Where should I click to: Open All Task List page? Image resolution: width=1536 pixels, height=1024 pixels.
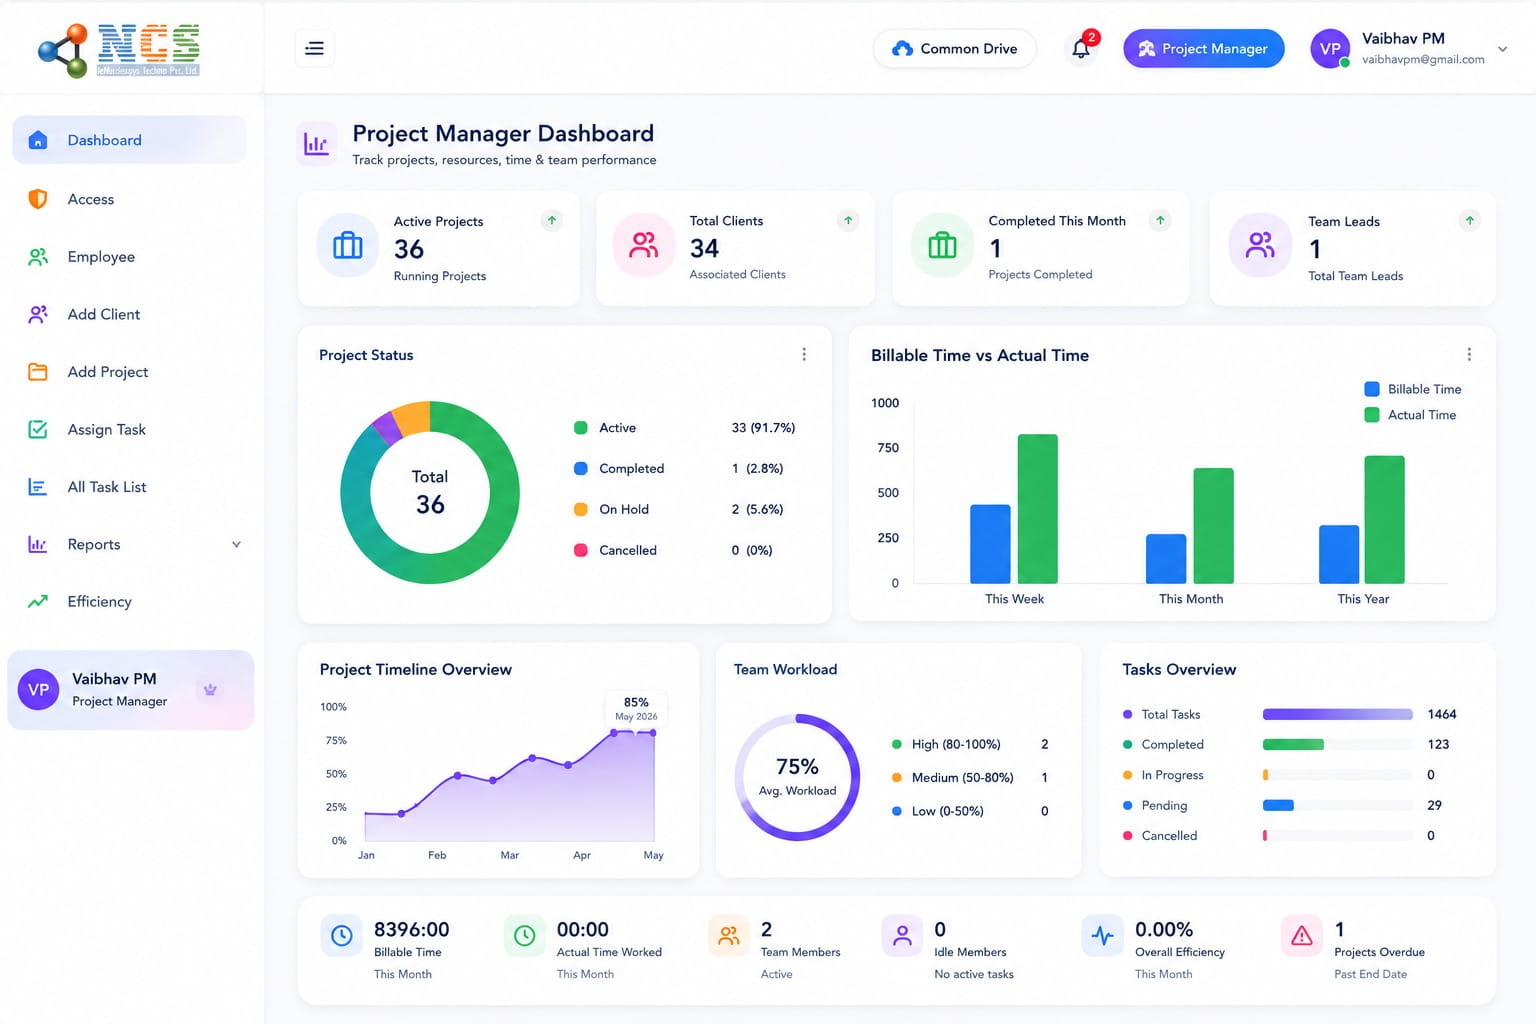point(129,487)
